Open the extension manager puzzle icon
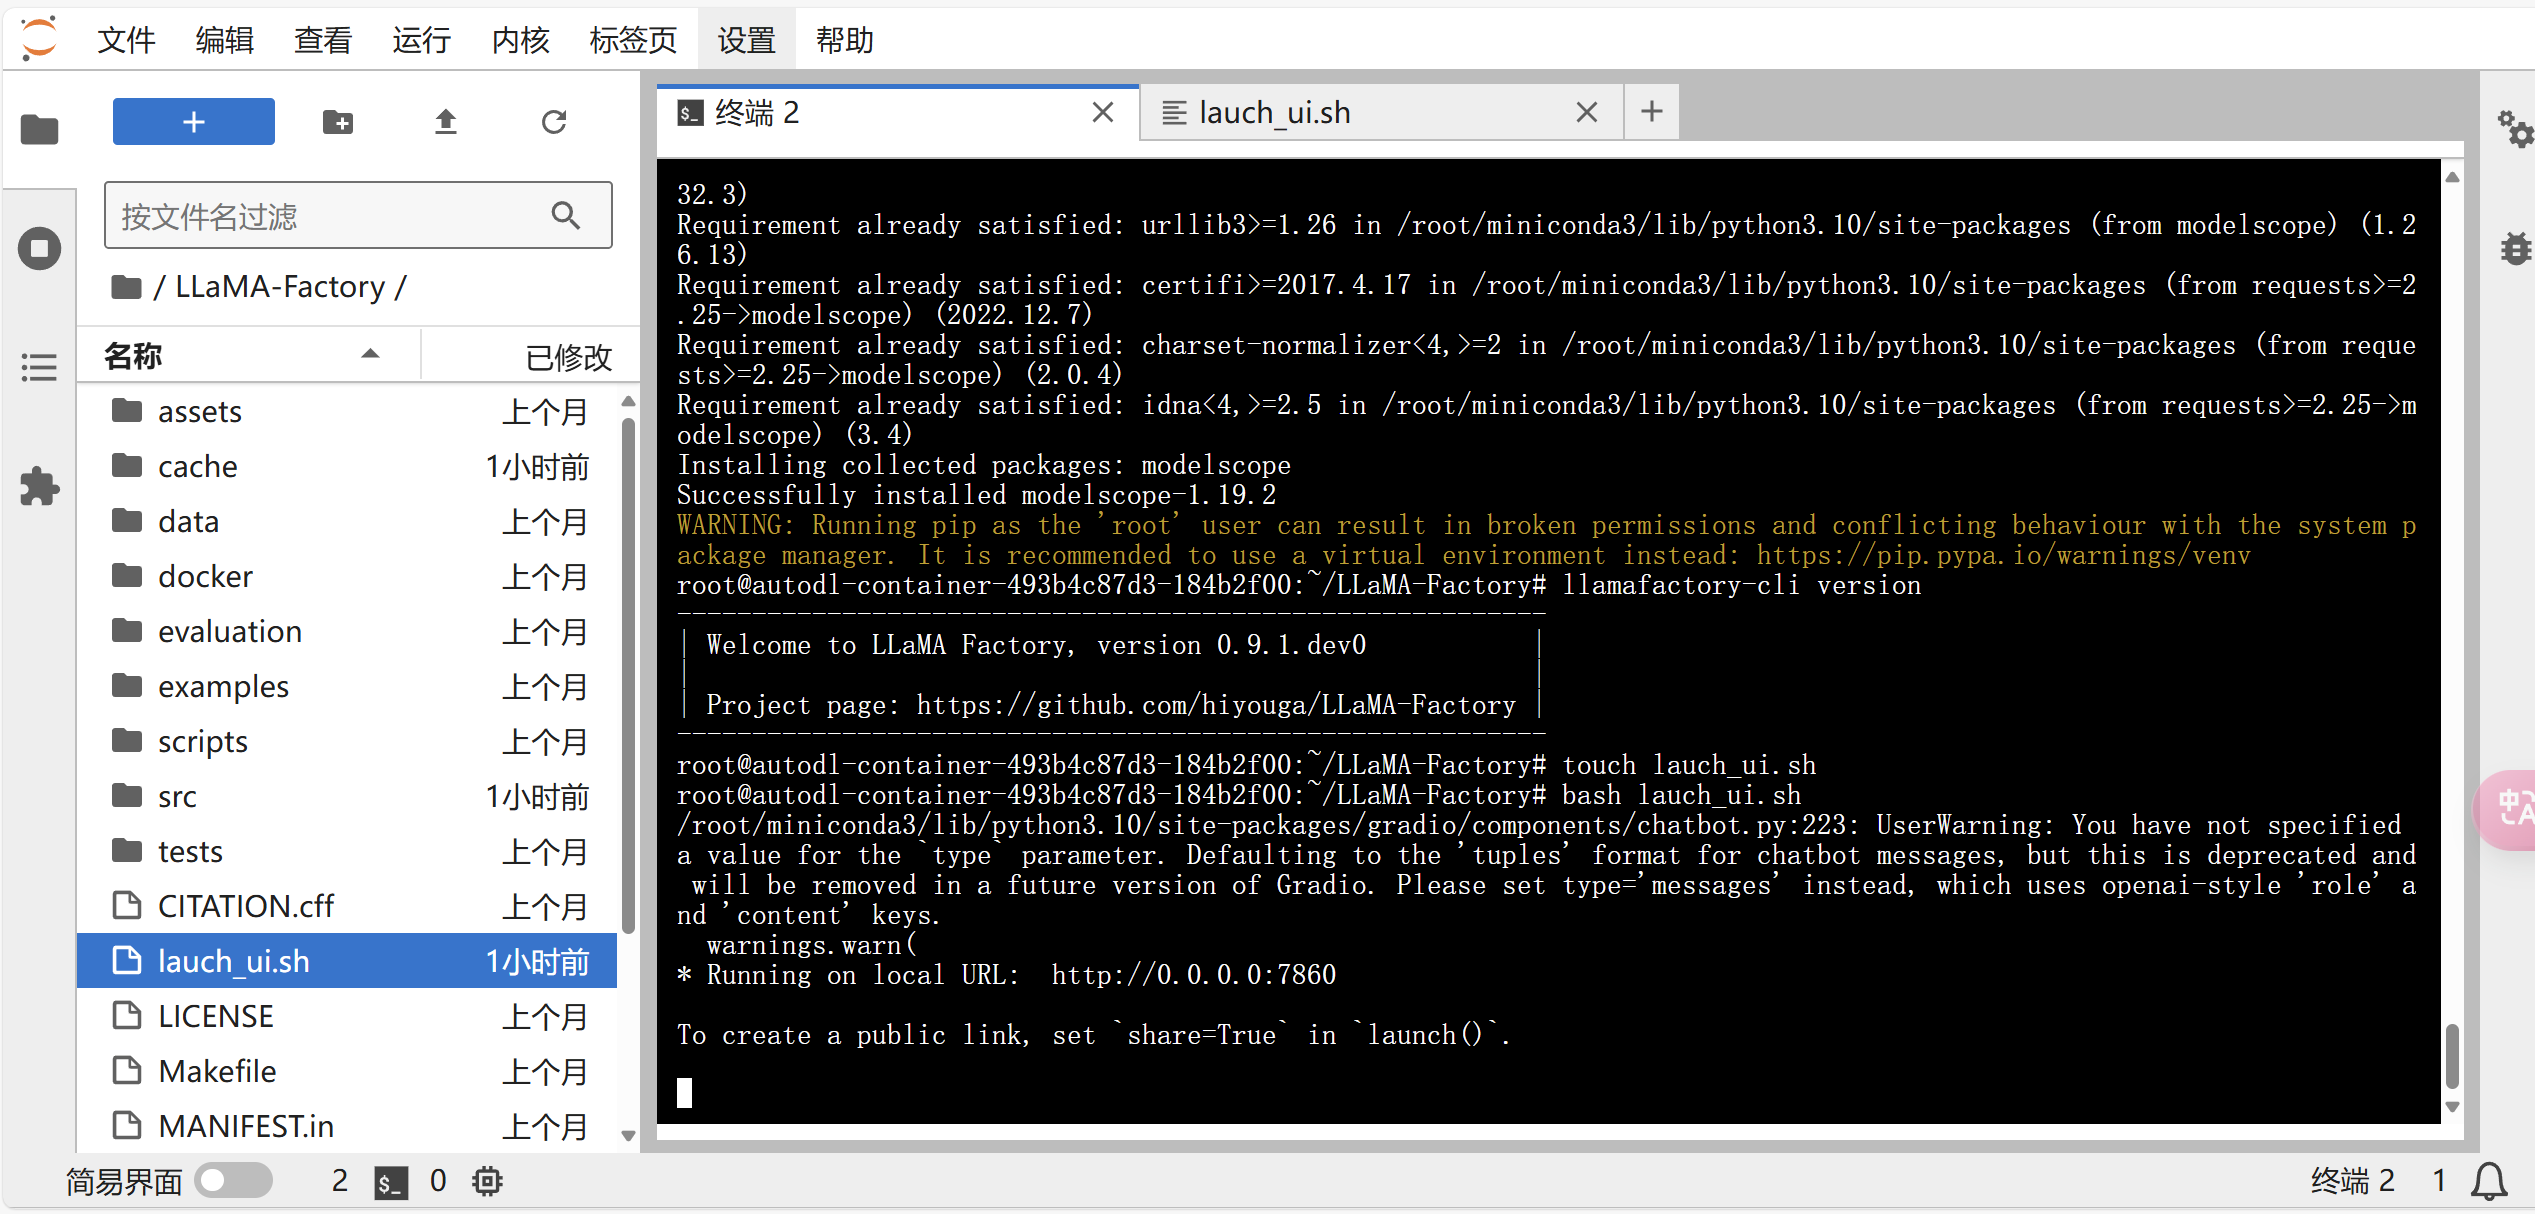Image resolution: width=2535 pixels, height=1214 pixels. coord(39,487)
